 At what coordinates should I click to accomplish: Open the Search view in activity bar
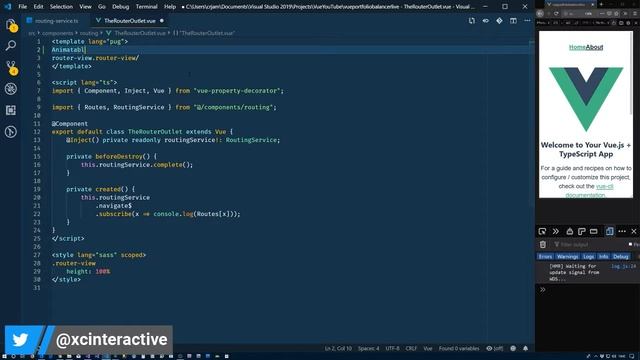[11, 45]
